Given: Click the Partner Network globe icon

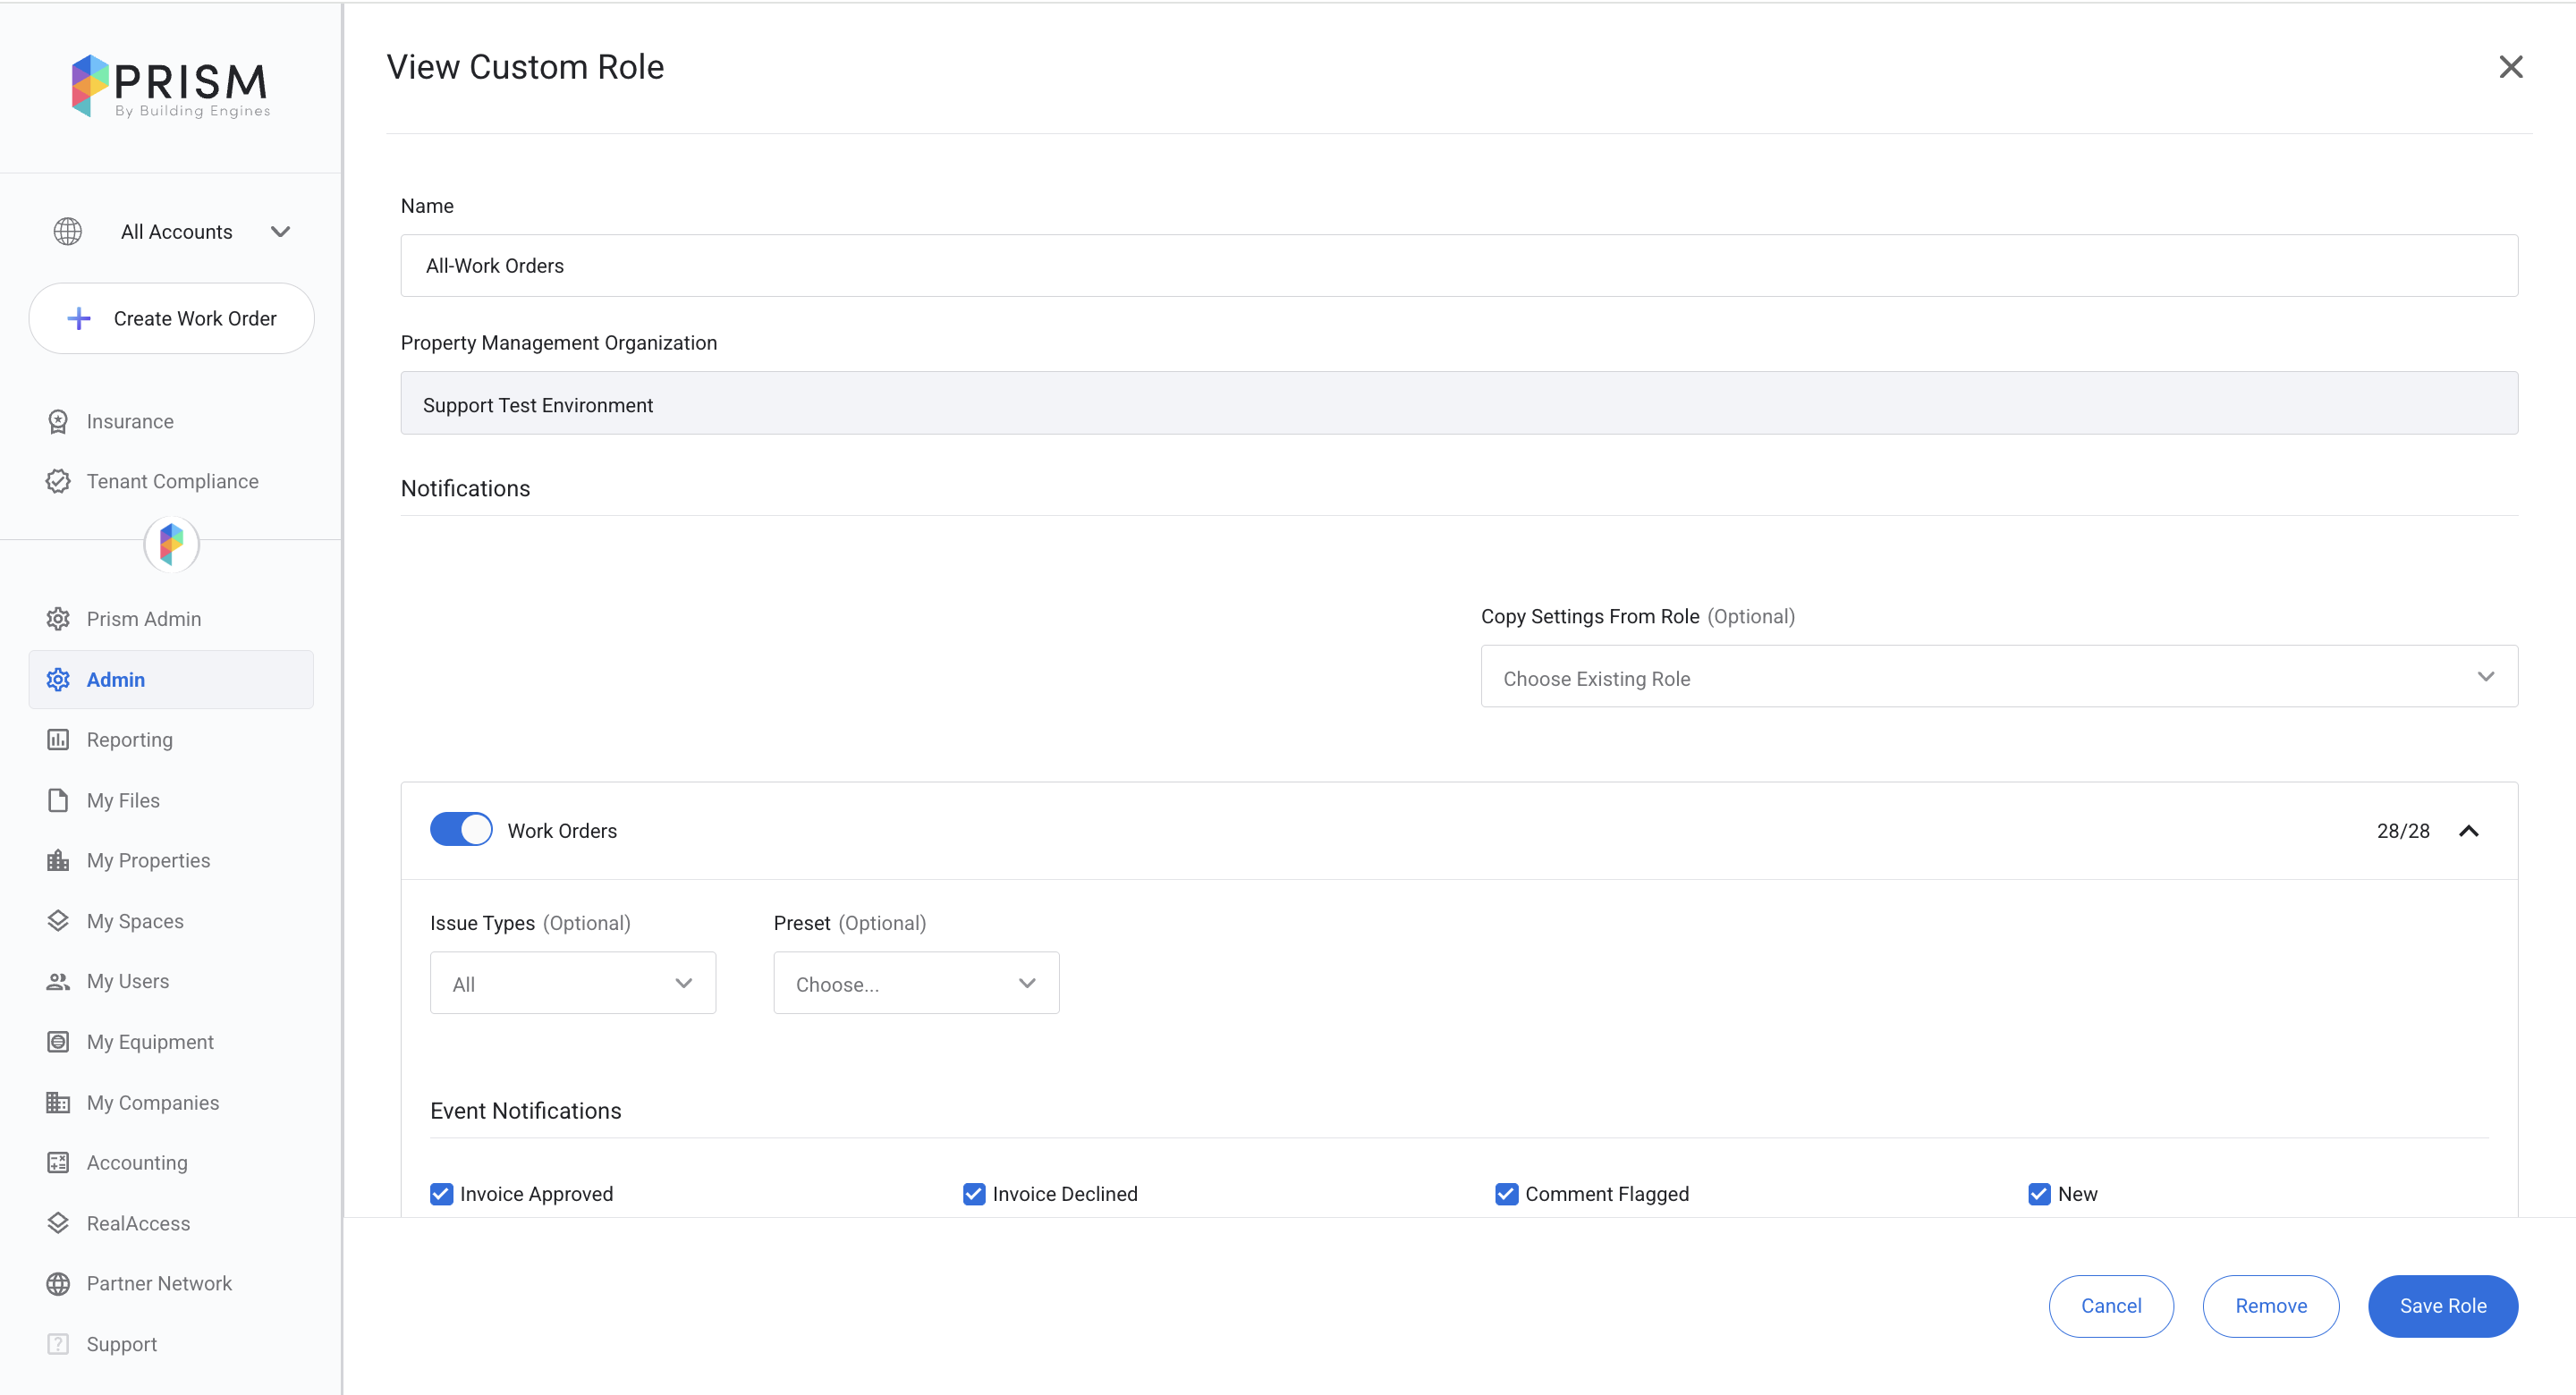Looking at the screenshot, I should tap(58, 1284).
